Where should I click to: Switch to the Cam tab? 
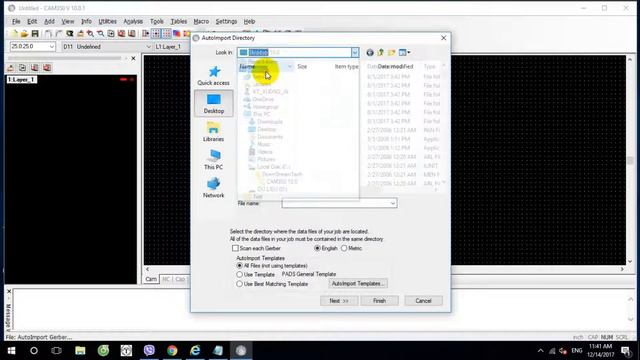point(151,279)
